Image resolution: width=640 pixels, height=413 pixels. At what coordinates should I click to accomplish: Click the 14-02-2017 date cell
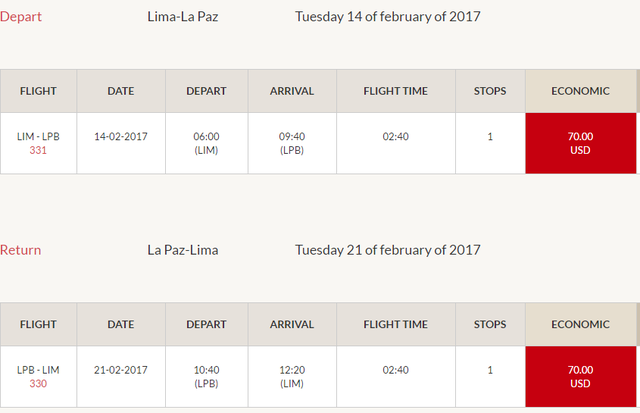[121, 143]
